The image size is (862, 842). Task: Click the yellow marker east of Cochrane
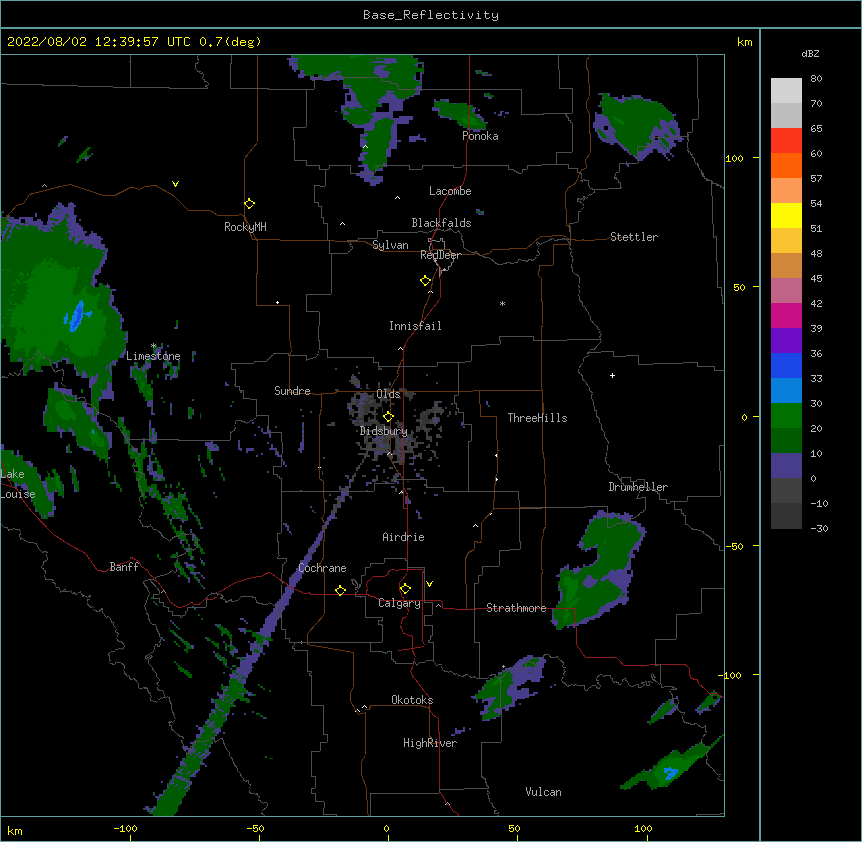(x=340, y=590)
